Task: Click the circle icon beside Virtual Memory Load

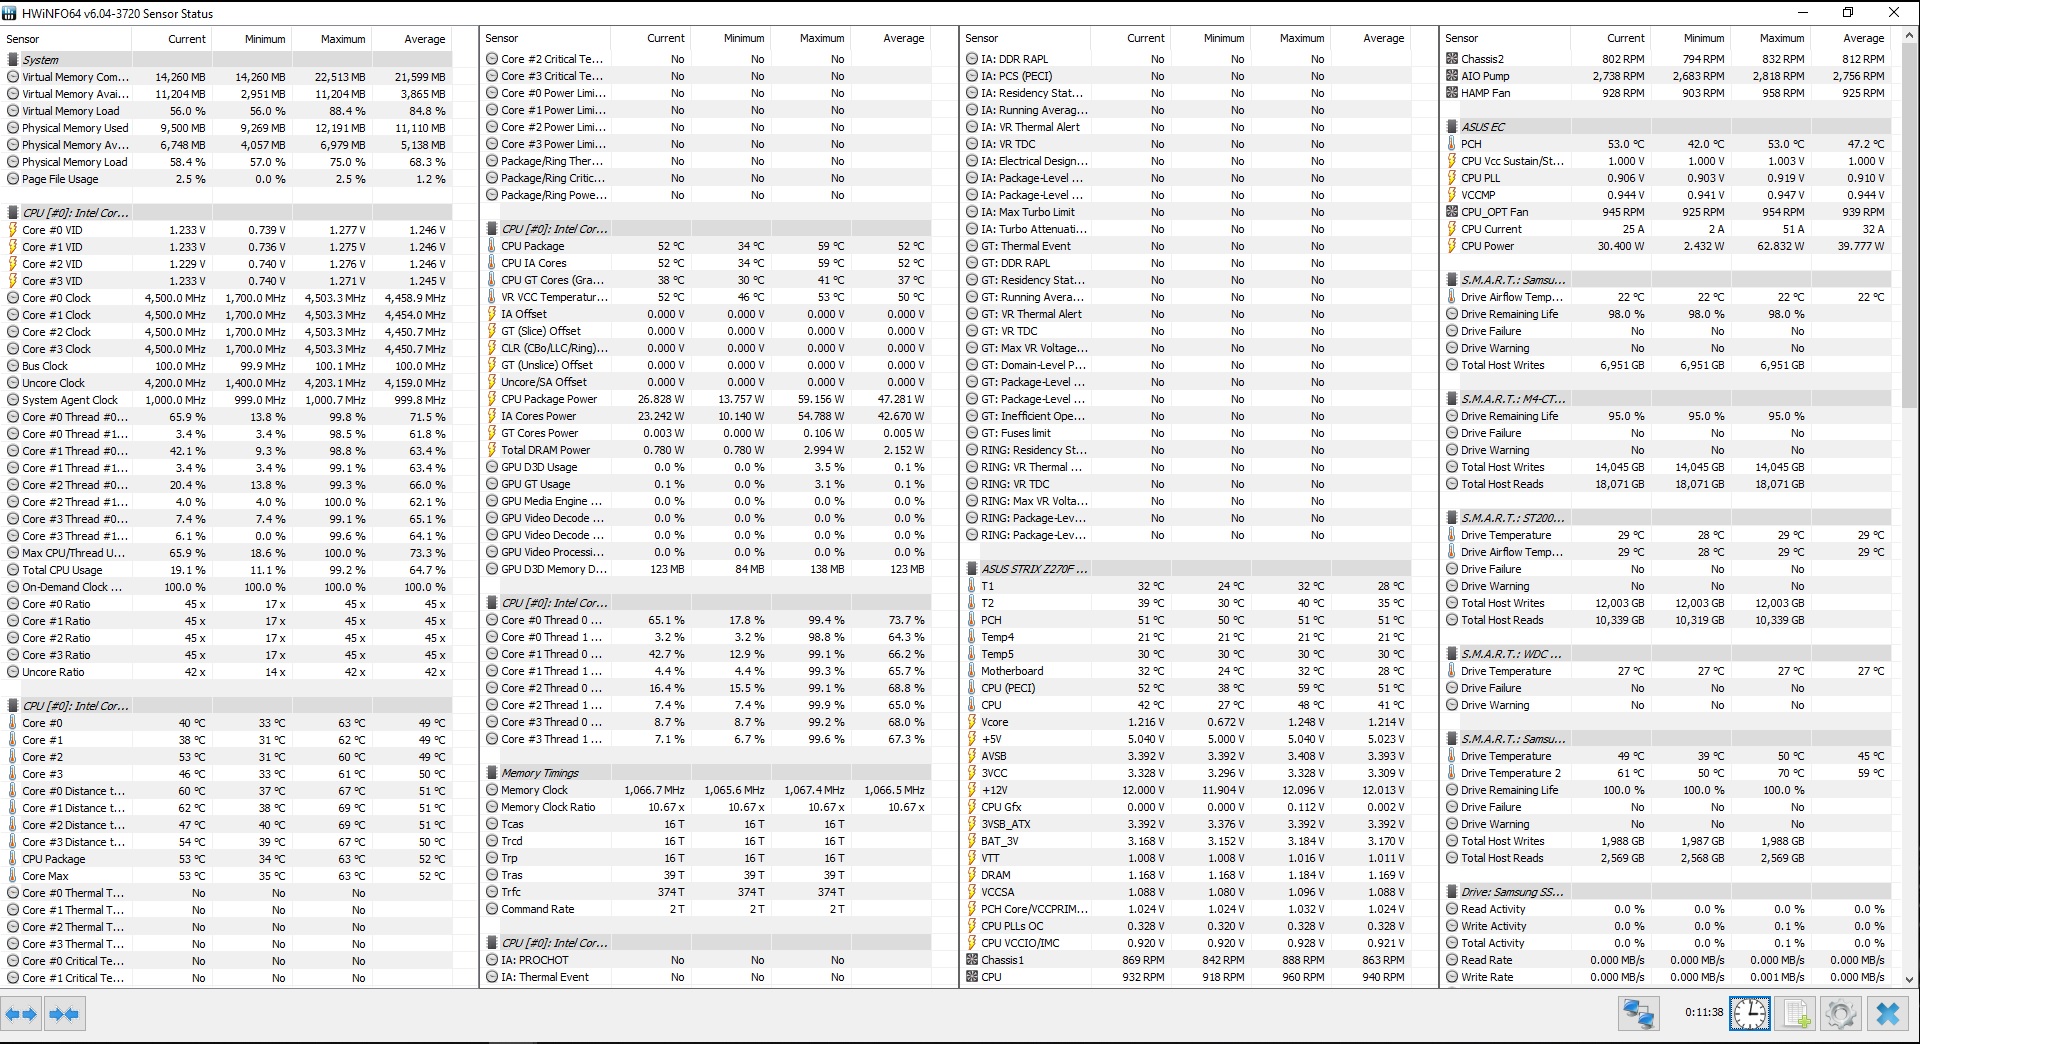Action: 13,111
